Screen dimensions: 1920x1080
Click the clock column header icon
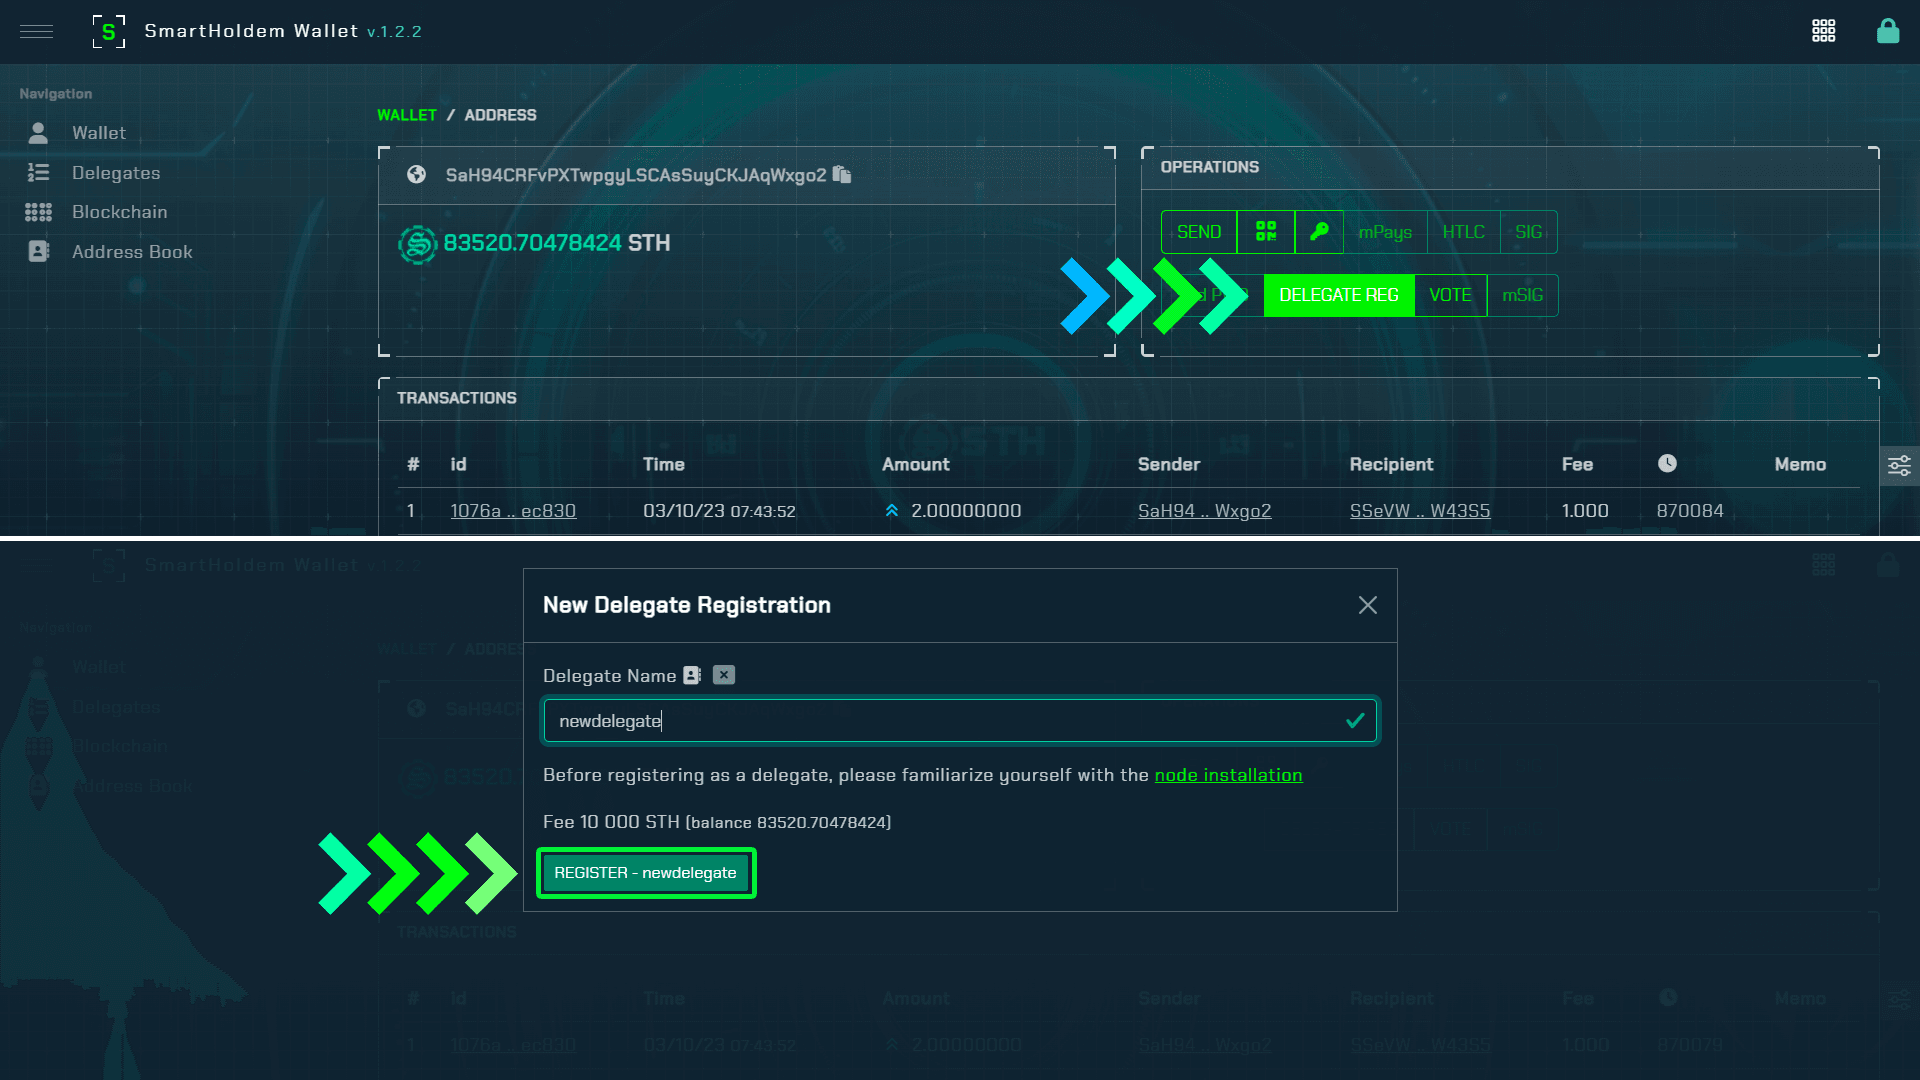click(1667, 463)
